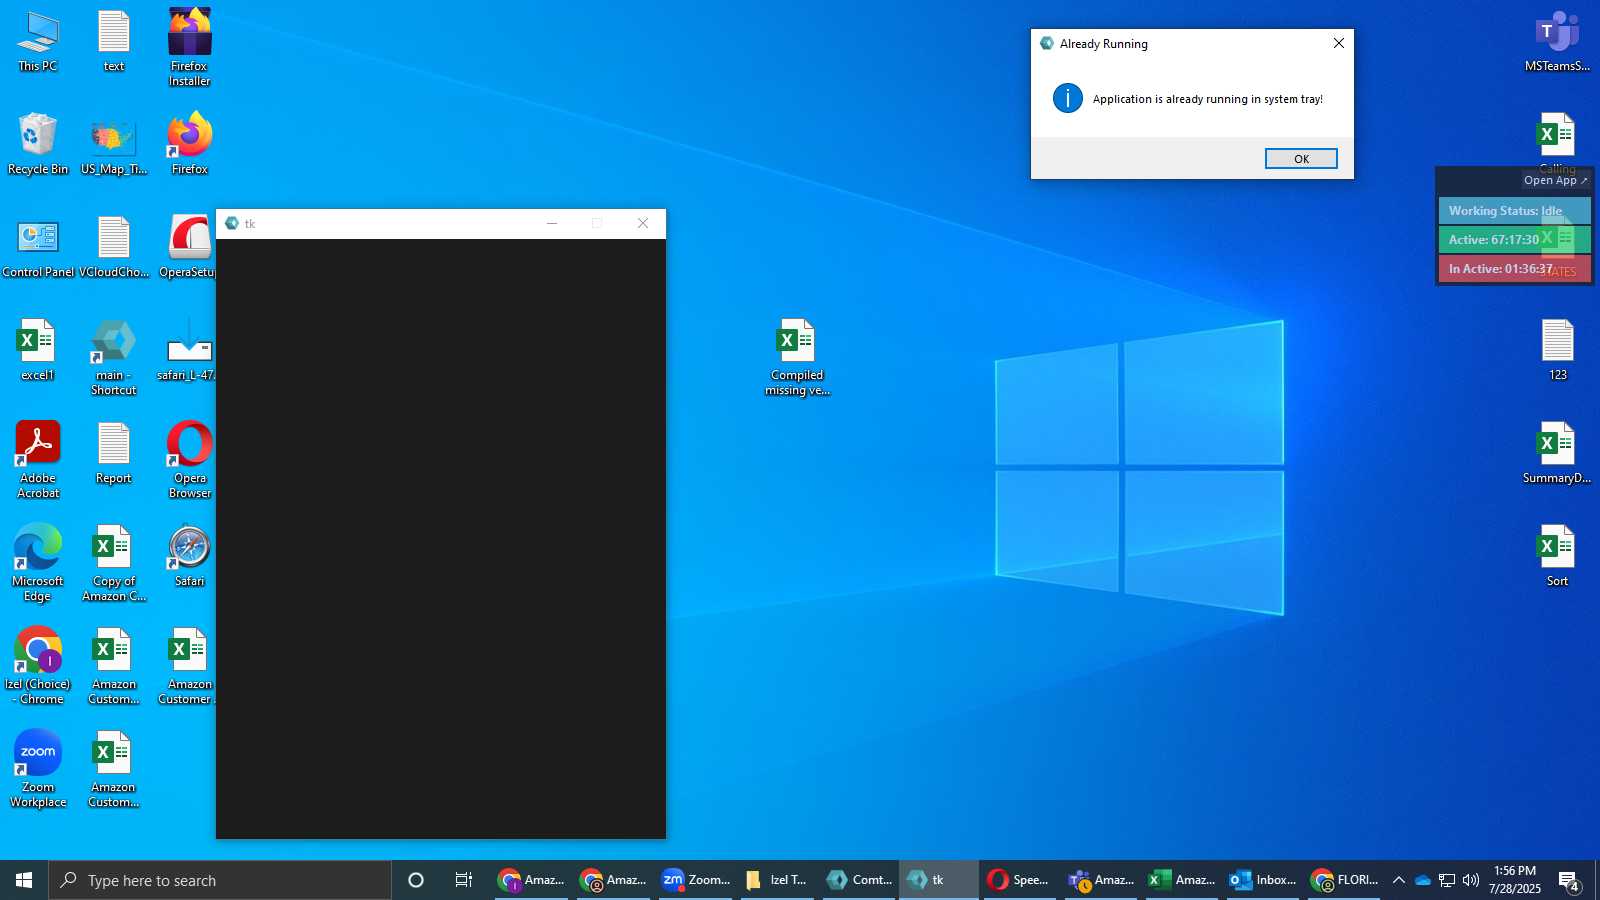Select the Zoom Workplace shortcut

click(x=38, y=770)
